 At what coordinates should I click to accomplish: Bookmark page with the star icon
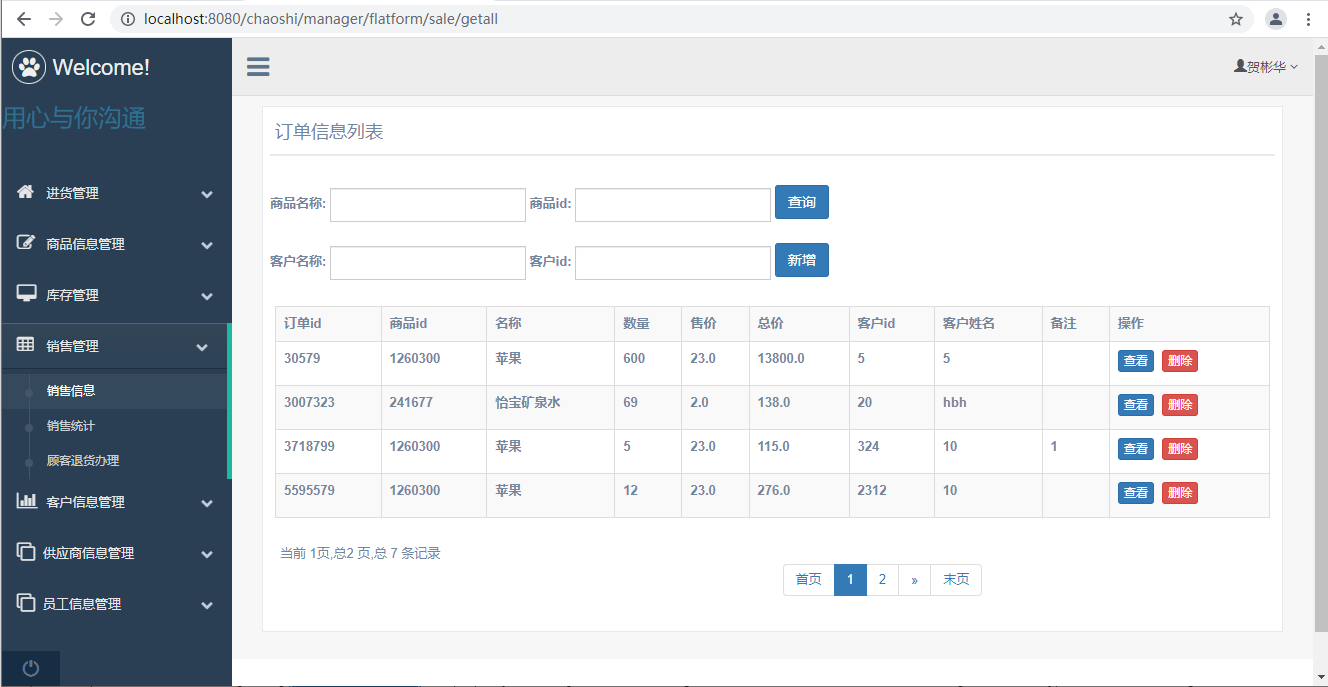[1236, 19]
